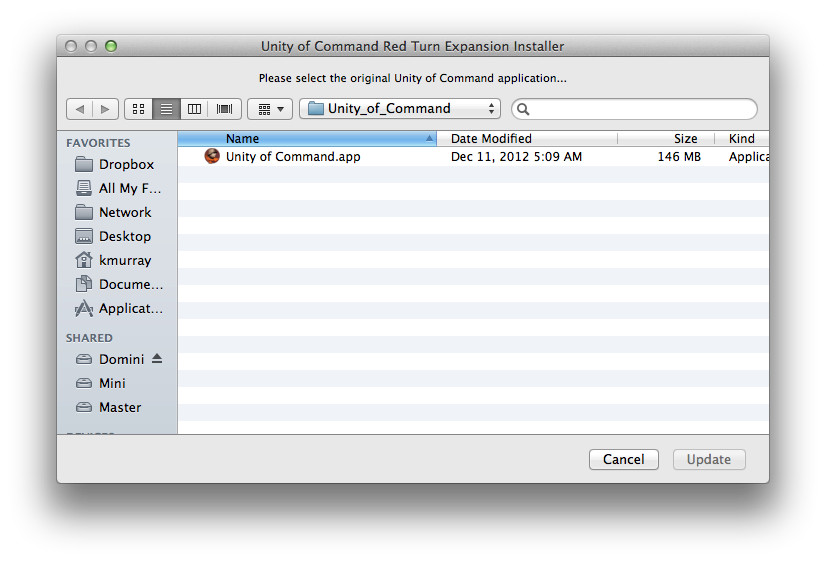Click the Documents sidebar icon

tap(84, 284)
